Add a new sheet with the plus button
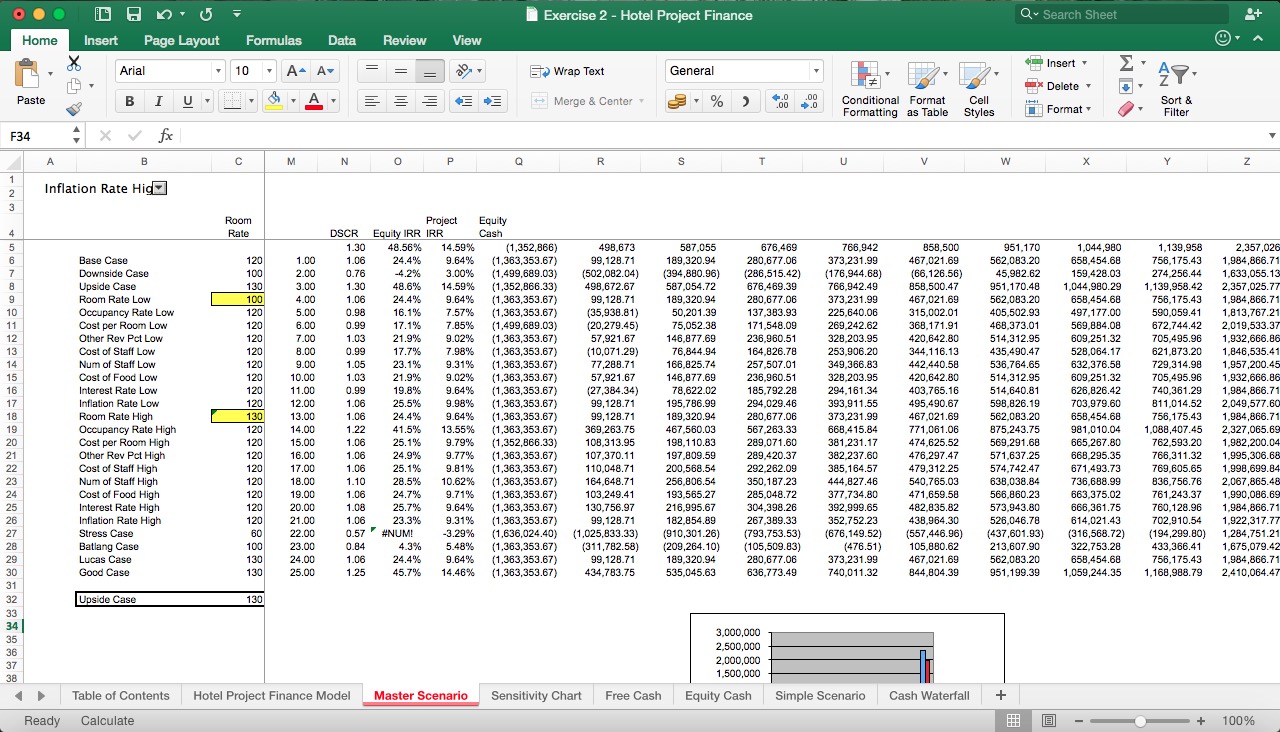1280x732 pixels. [1000, 695]
